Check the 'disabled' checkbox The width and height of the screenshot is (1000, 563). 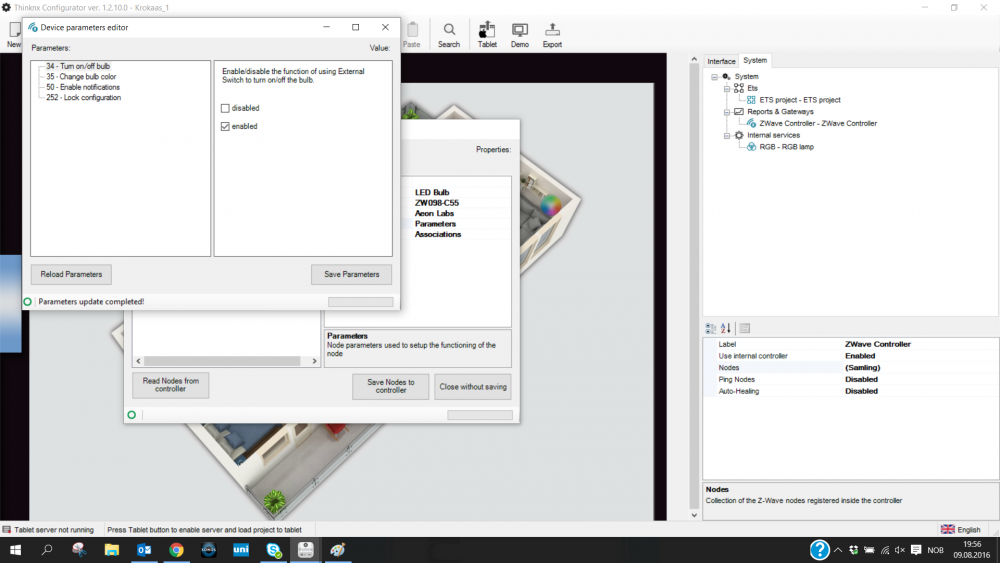point(225,108)
